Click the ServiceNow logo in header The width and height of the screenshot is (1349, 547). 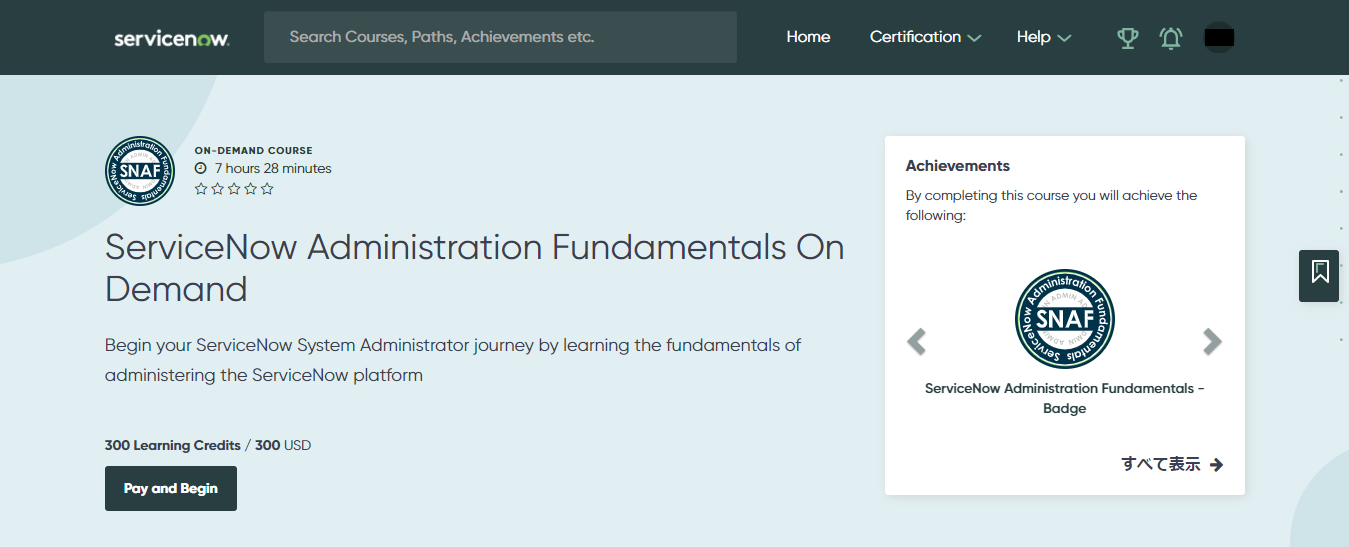point(171,38)
